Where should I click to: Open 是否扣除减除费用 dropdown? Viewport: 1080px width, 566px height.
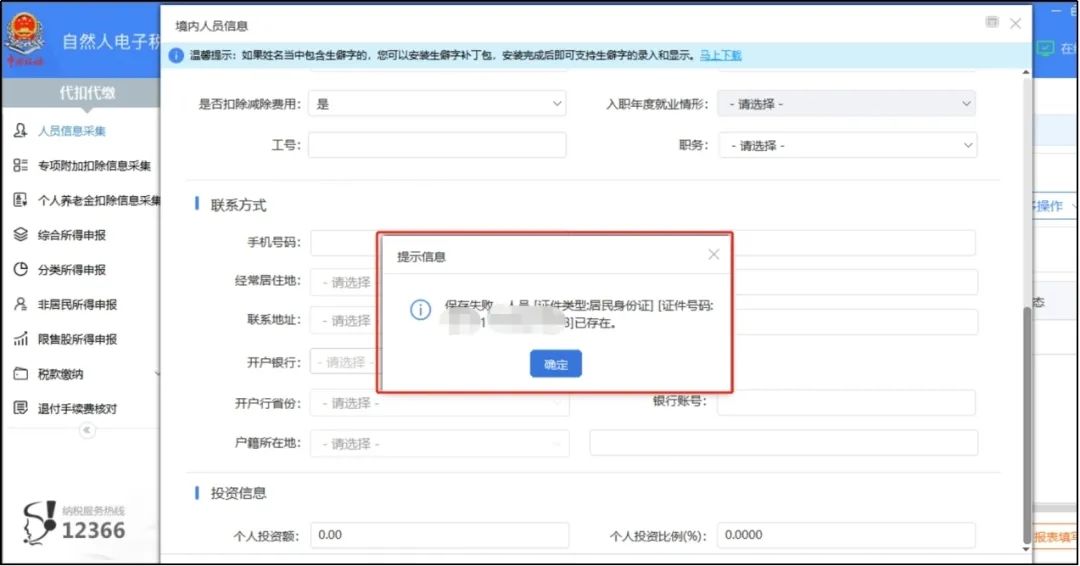[437, 104]
